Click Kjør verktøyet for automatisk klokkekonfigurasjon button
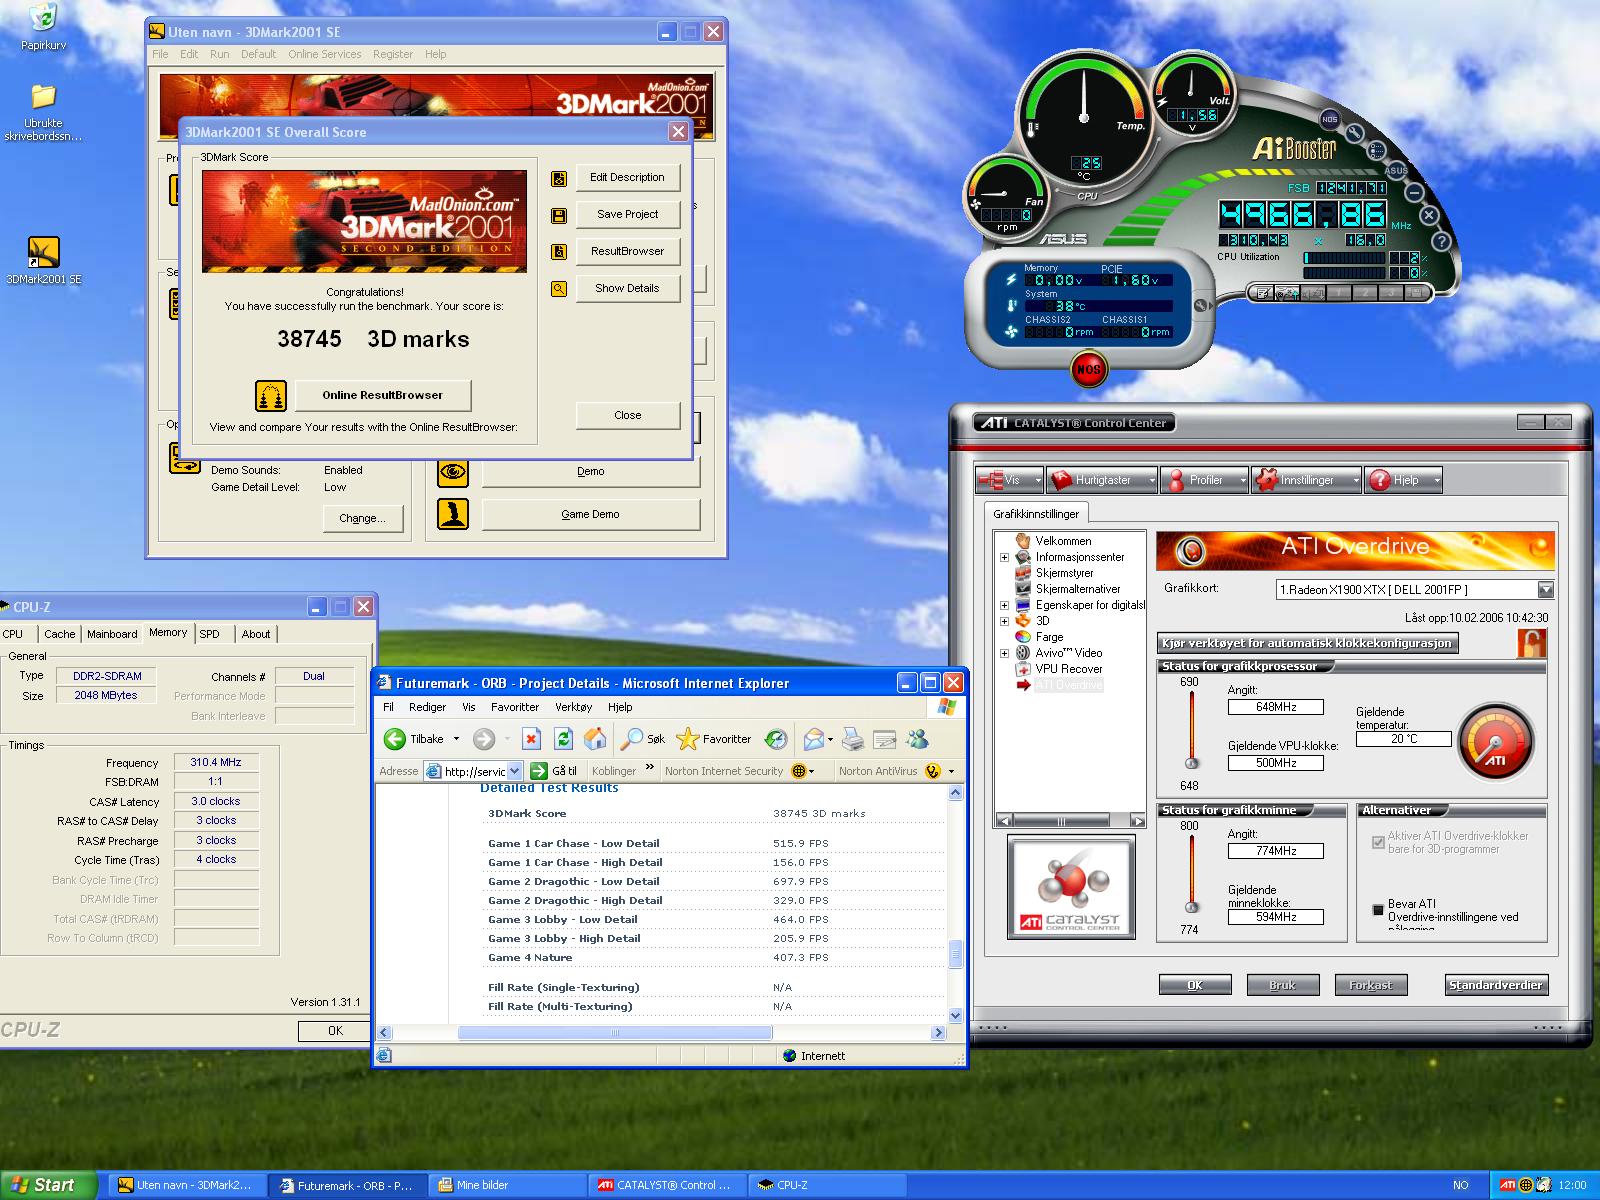The width and height of the screenshot is (1600, 1200). [1307, 643]
